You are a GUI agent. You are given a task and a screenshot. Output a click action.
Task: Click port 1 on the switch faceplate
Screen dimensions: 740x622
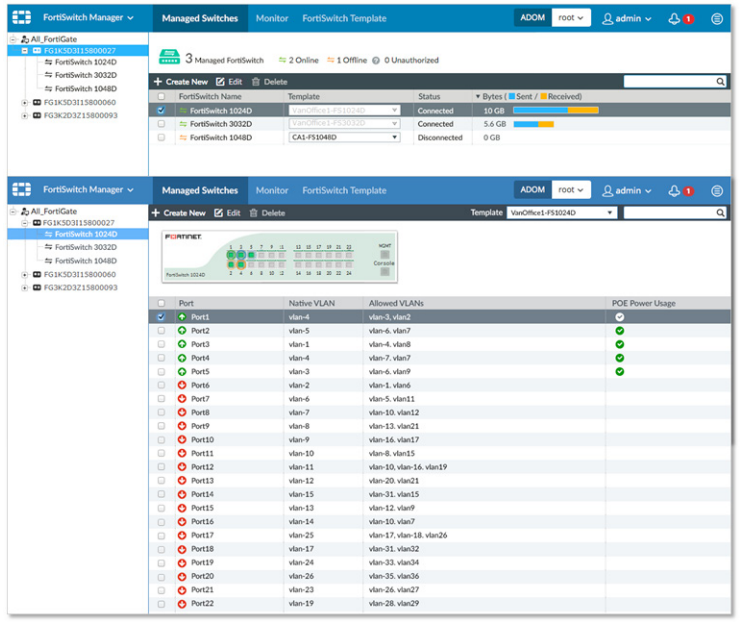[231, 255]
